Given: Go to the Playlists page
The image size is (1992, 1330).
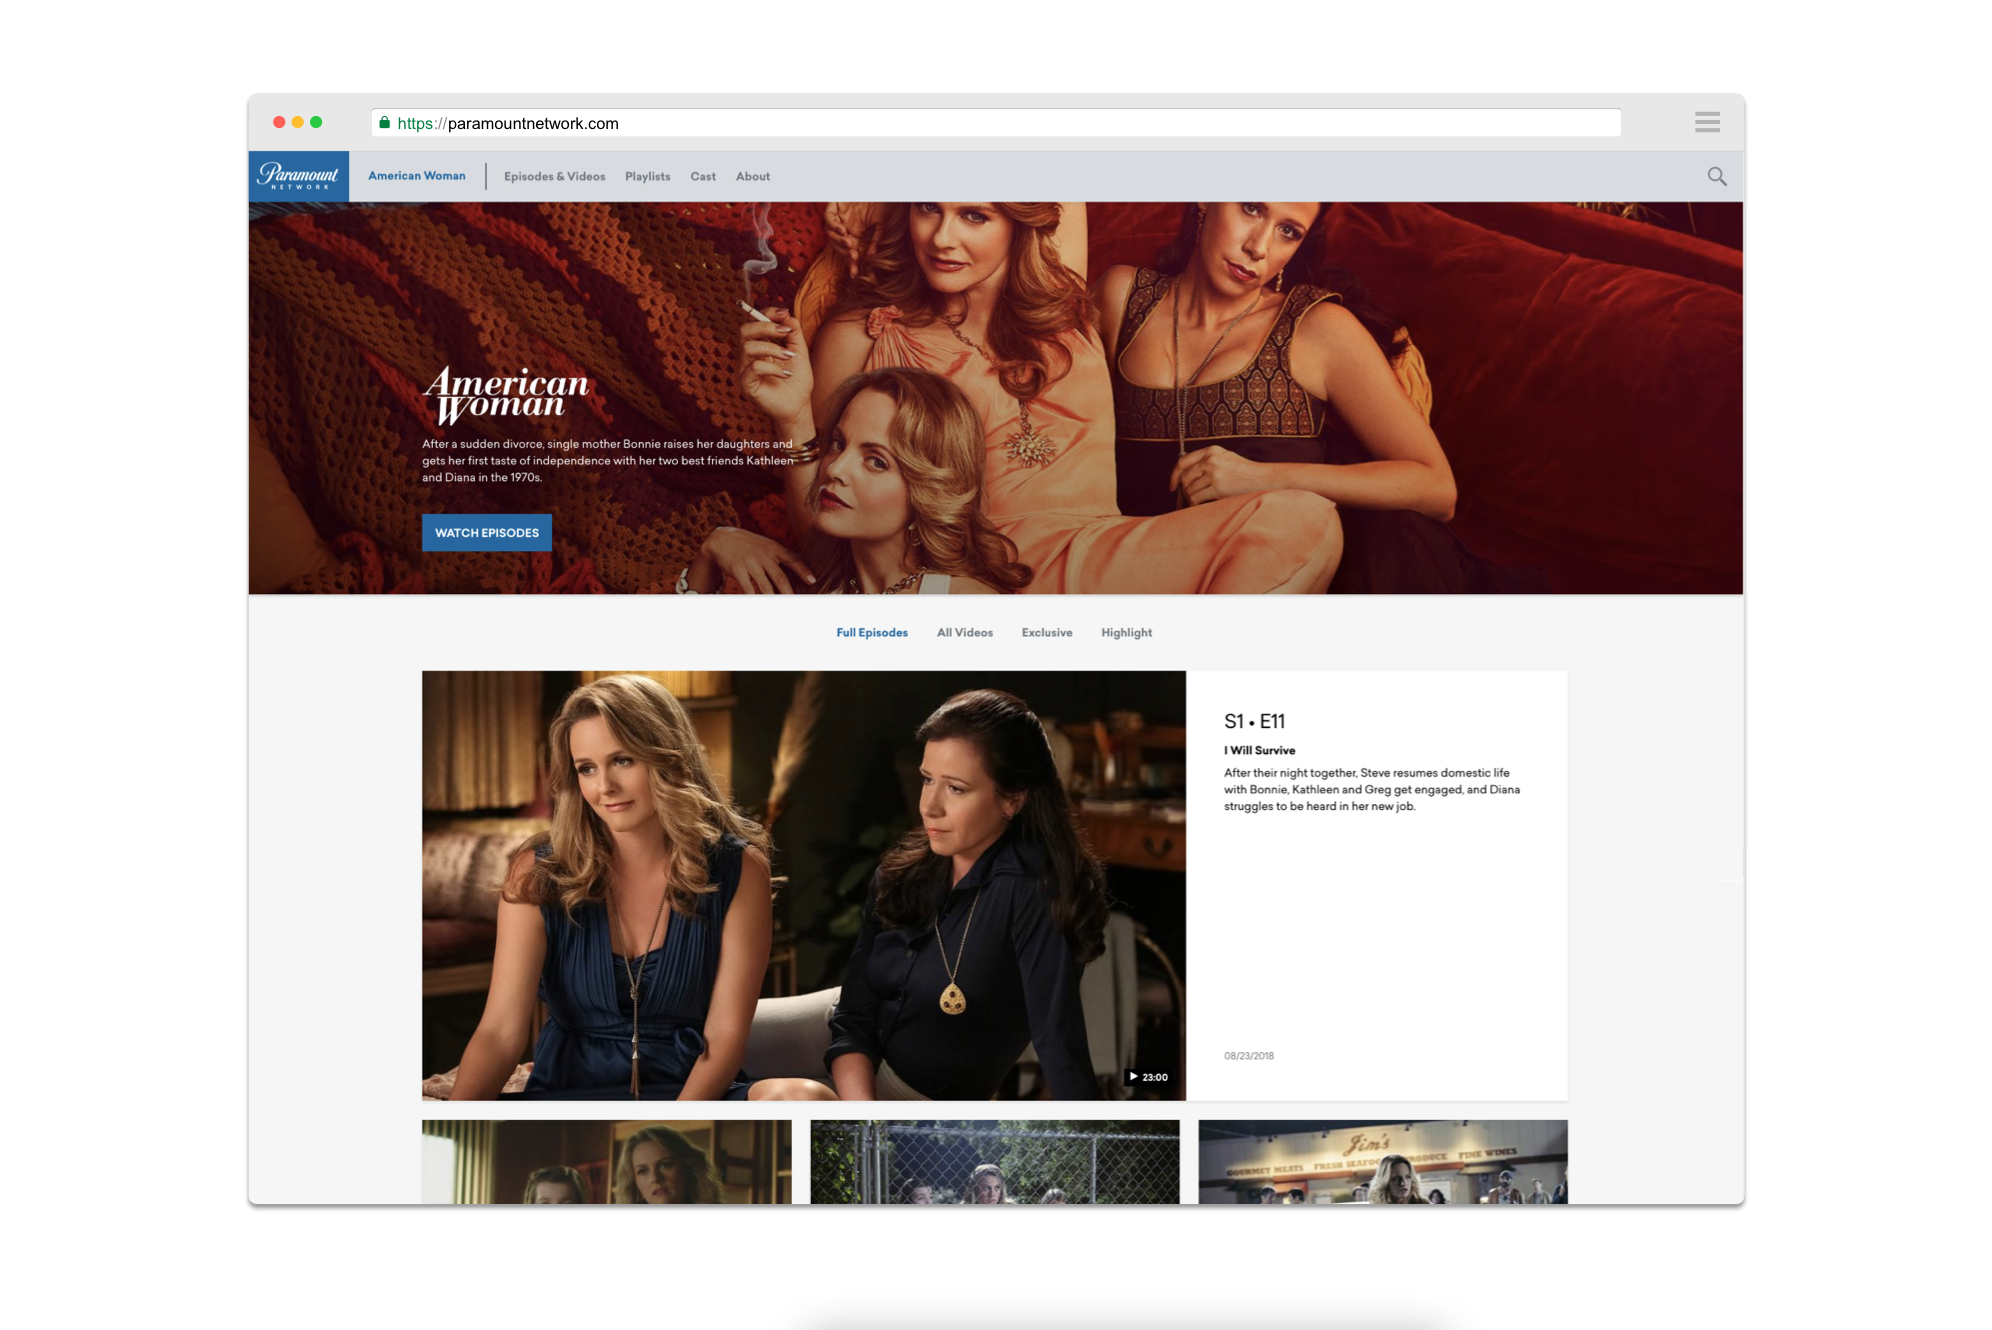Looking at the screenshot, I should coord(647,177).
